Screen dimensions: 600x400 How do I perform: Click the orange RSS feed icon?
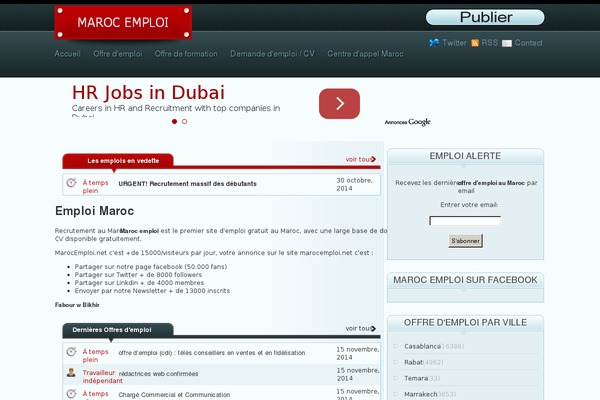click(475, 43)
